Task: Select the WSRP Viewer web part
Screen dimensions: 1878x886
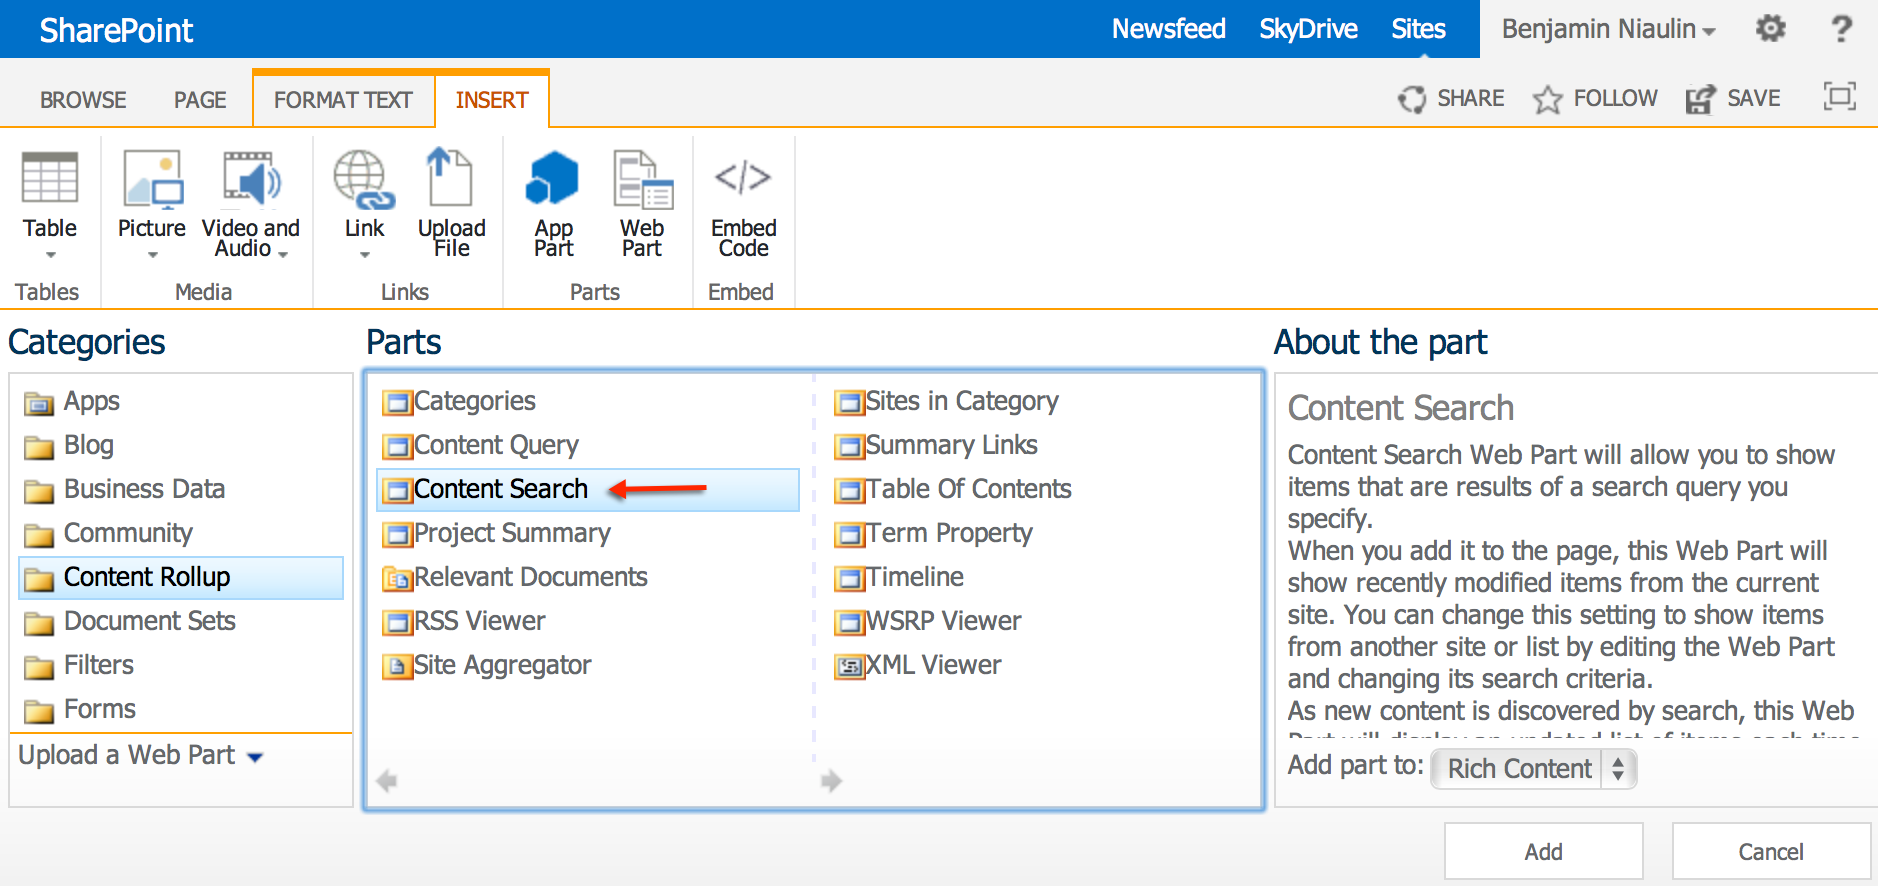Action: click(x=928, y=621)
